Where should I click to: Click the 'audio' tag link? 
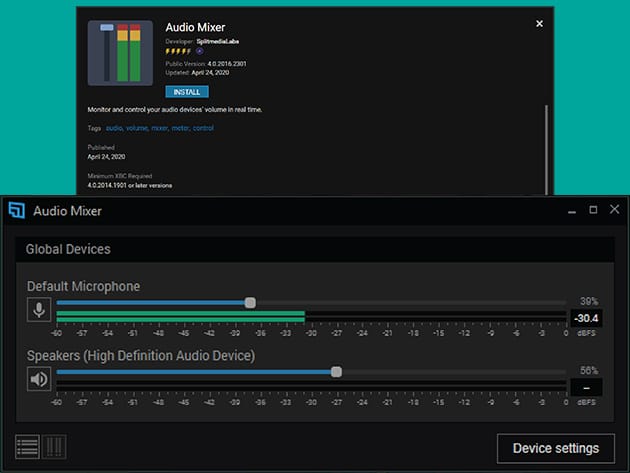(x=114, y=128)
